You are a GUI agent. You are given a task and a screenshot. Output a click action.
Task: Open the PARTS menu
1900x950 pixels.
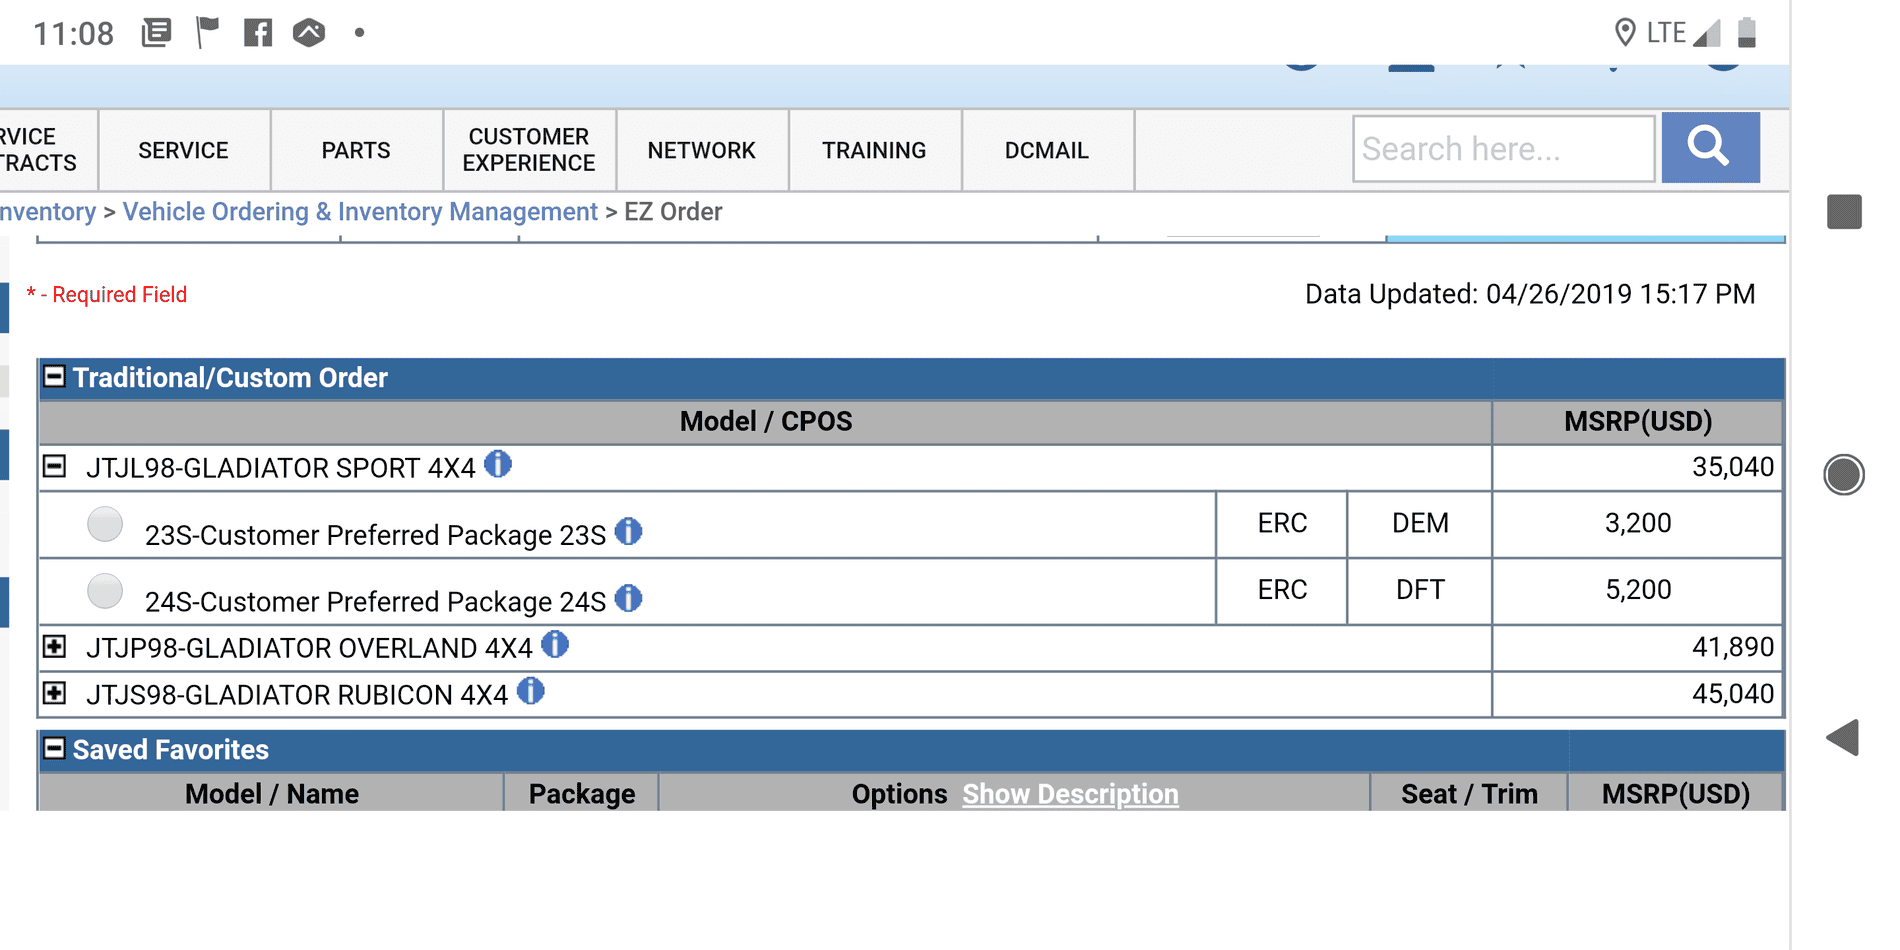[x=356, y=150]
